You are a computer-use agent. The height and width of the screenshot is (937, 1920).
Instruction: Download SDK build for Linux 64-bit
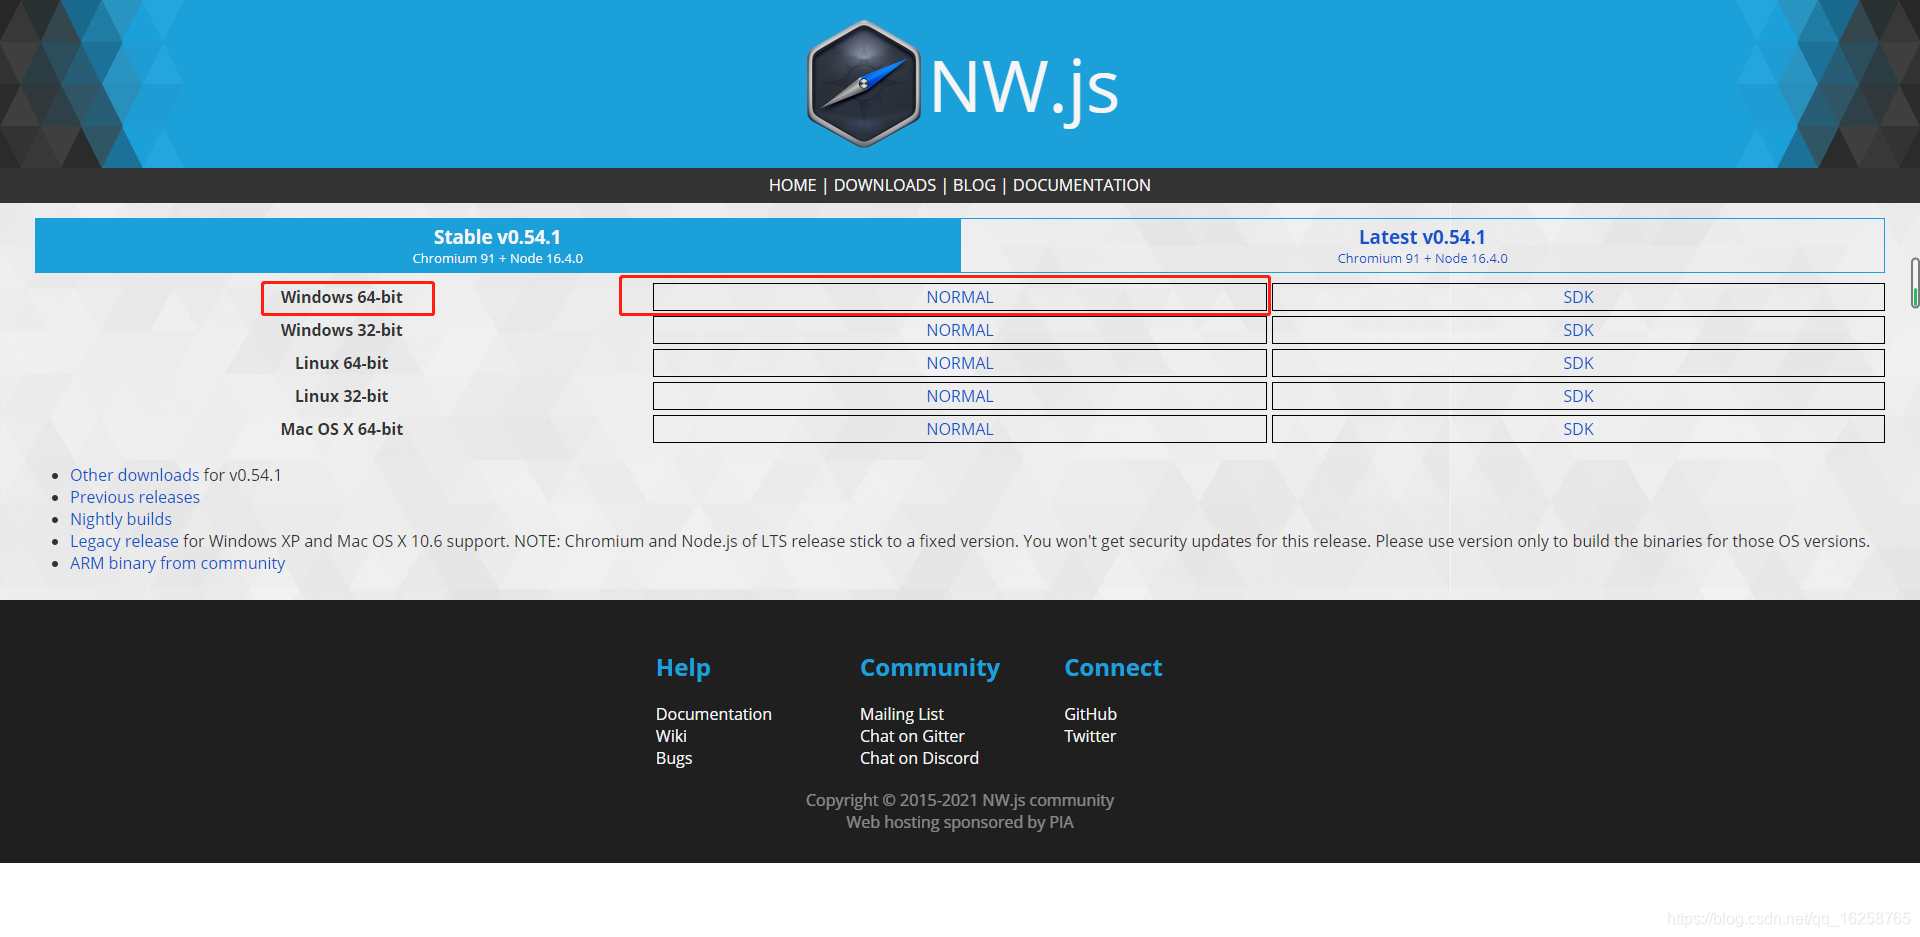coord(1577,362)
